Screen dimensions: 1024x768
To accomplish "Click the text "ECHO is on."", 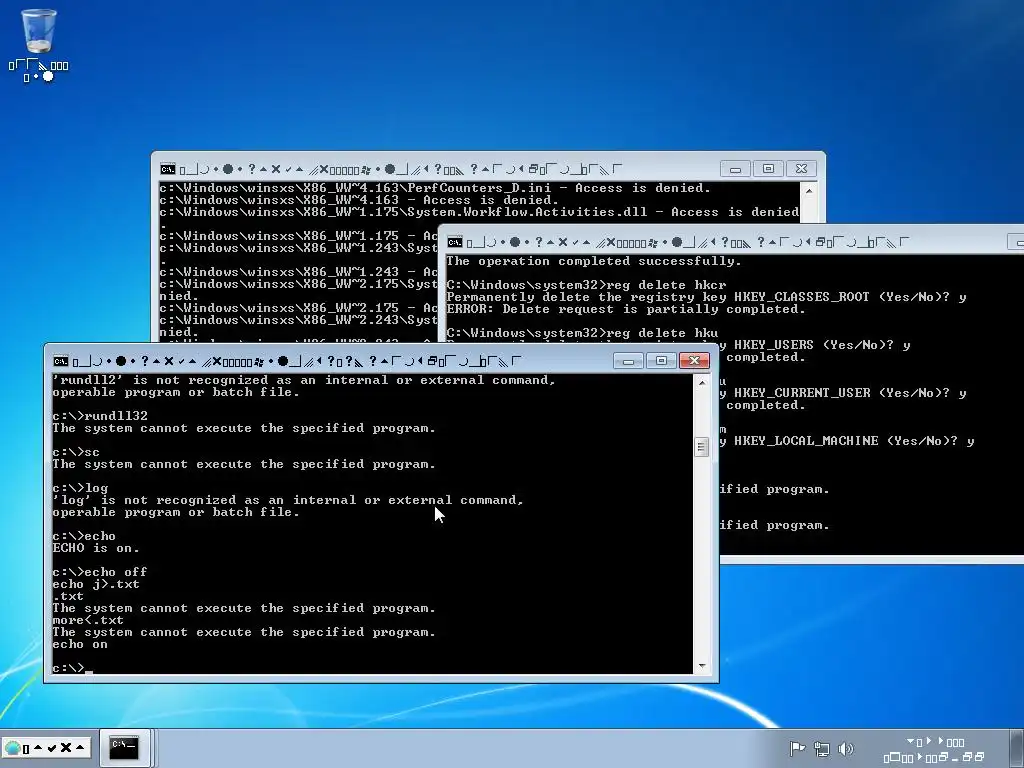I will (95, 548).
